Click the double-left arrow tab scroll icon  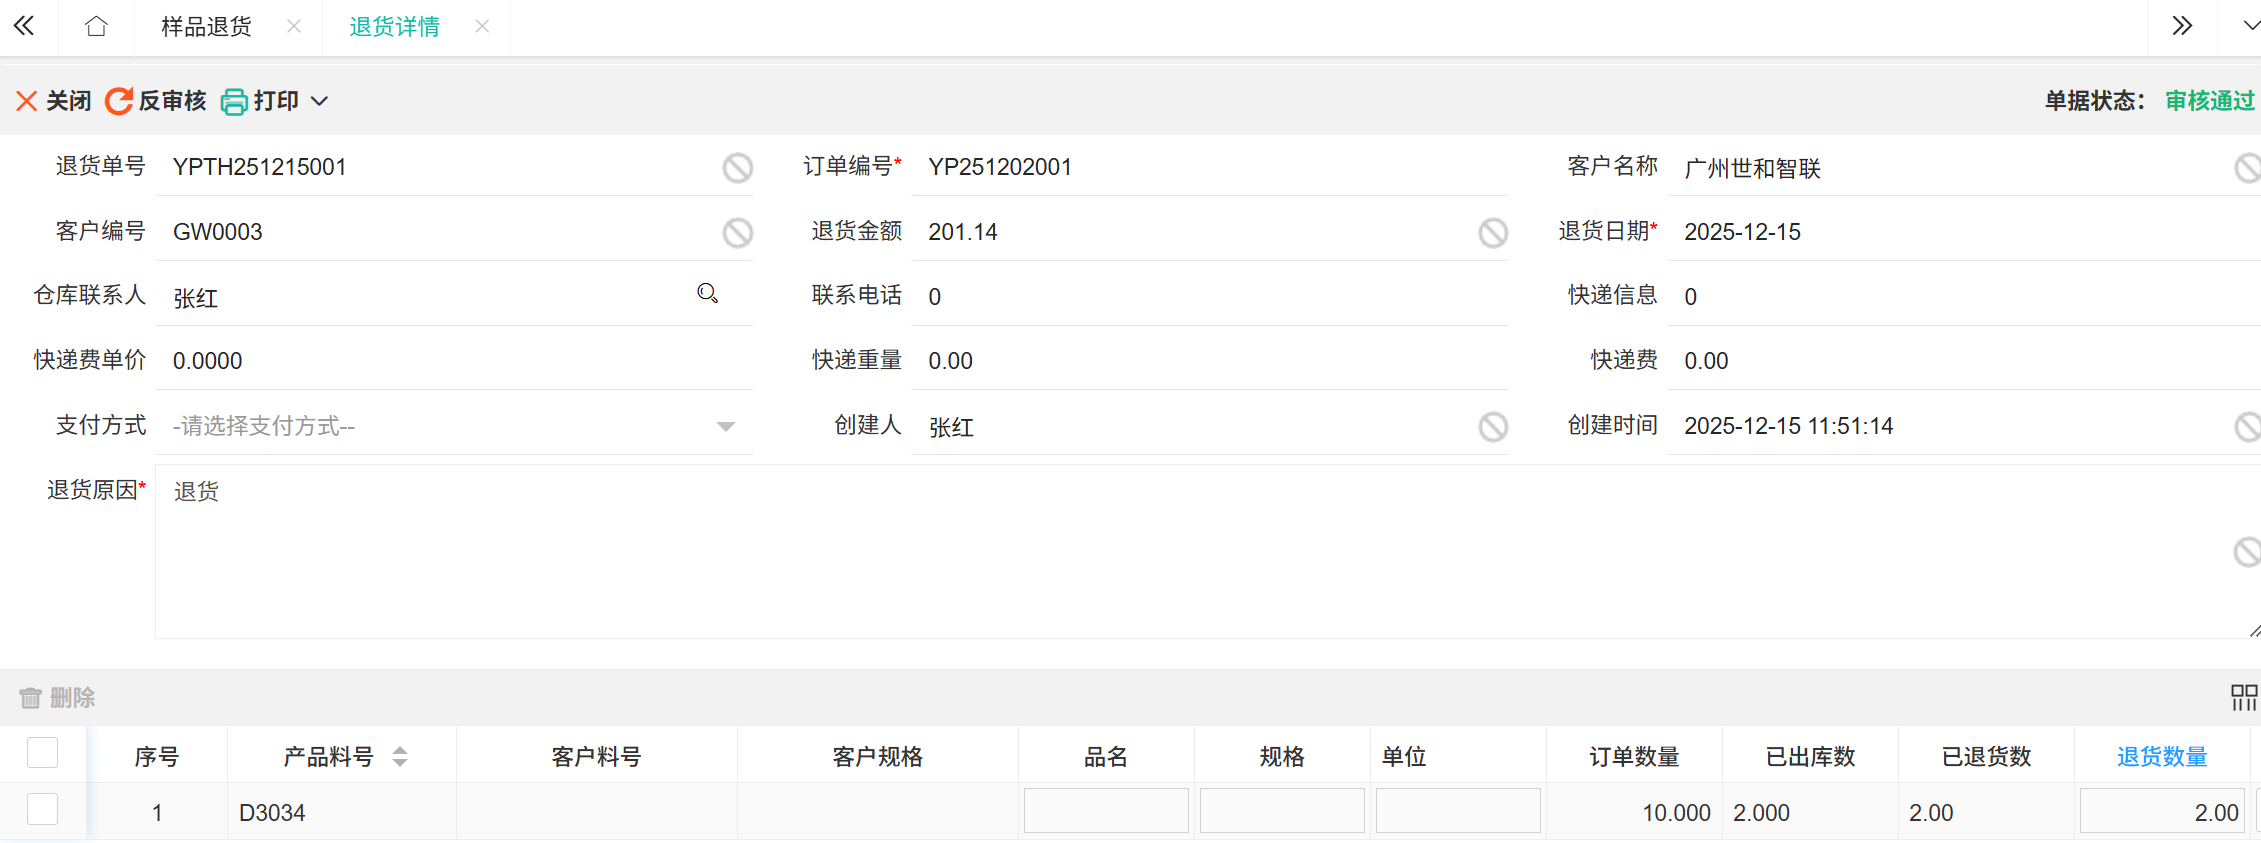pos(24,27)
